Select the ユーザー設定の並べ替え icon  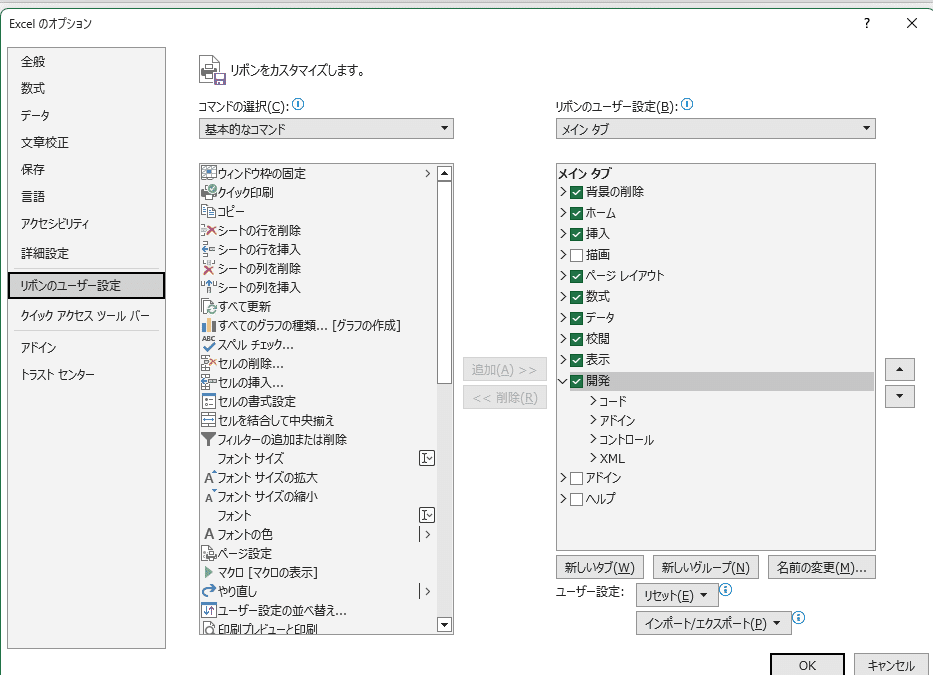pyautogui.click(x=208, y=610)
